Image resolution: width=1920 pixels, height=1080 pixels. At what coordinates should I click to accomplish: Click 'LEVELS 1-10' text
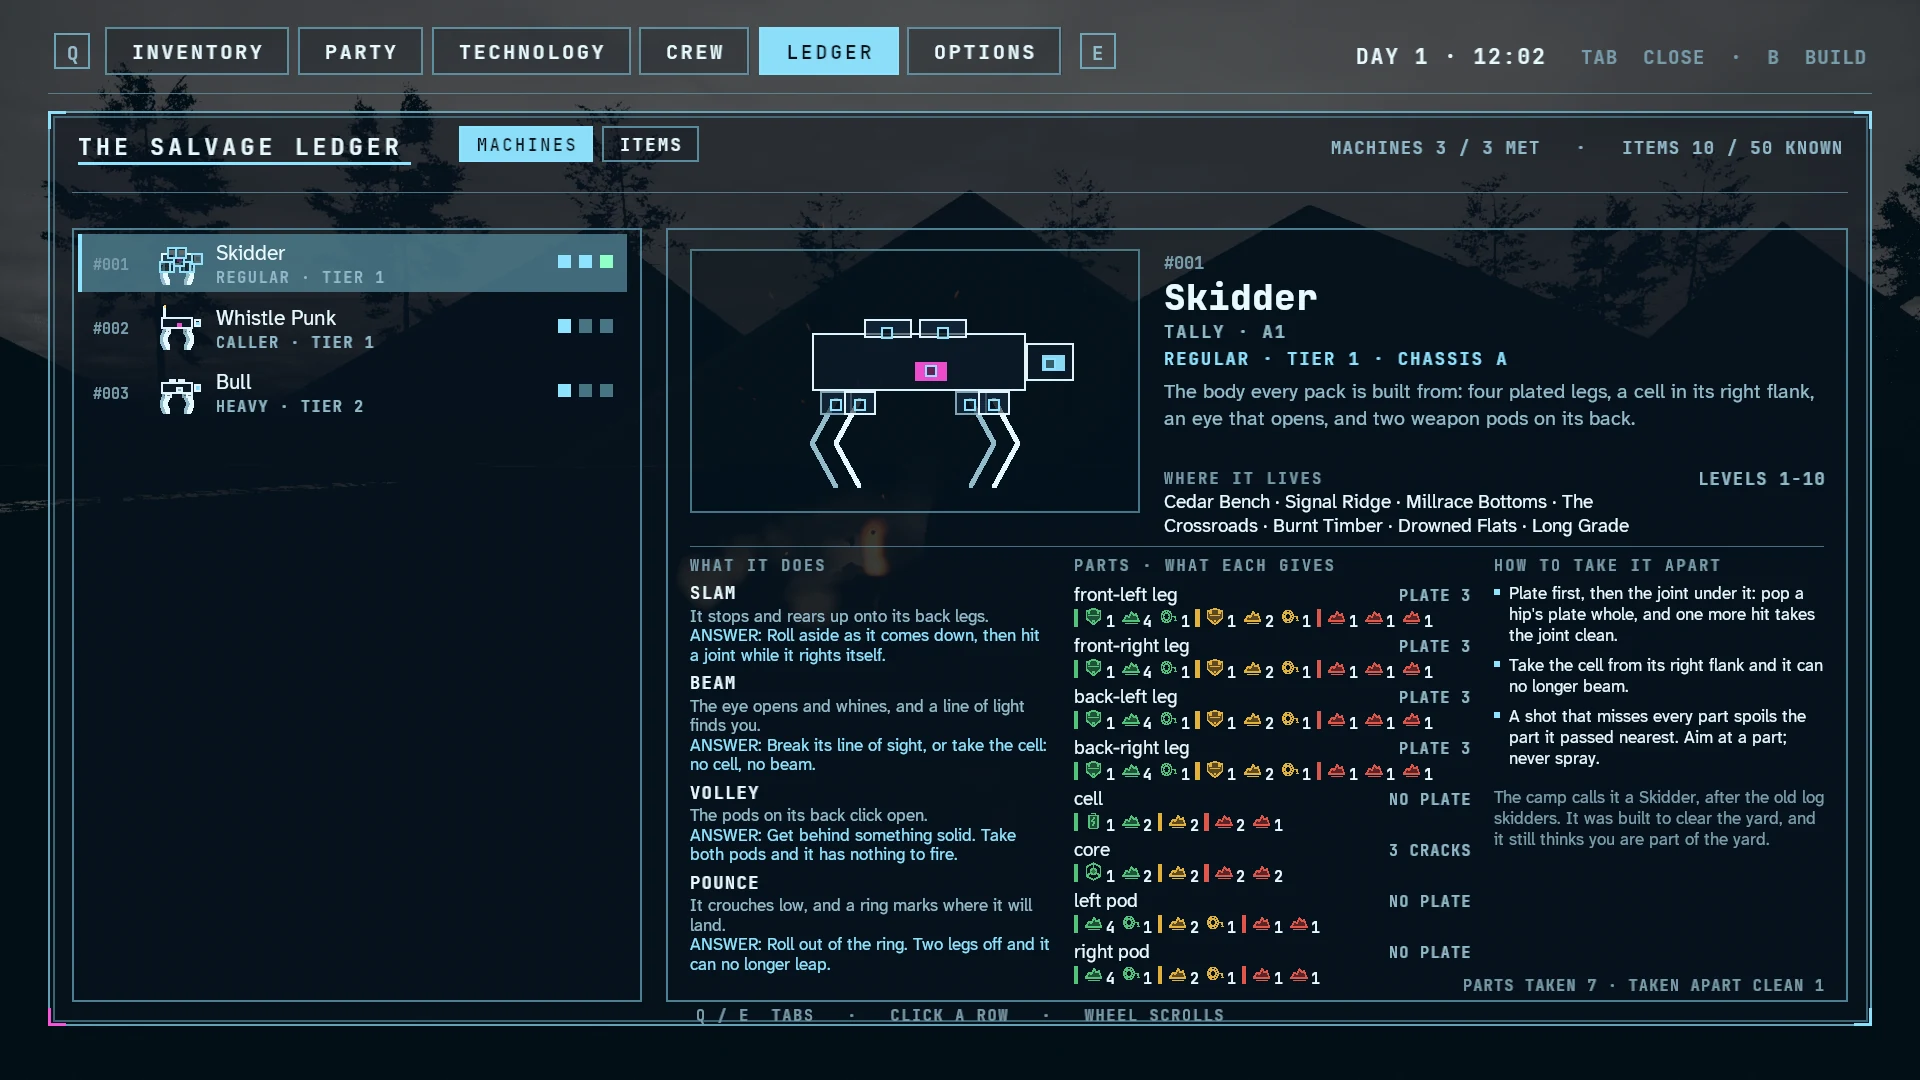[x=1761, y=479]
